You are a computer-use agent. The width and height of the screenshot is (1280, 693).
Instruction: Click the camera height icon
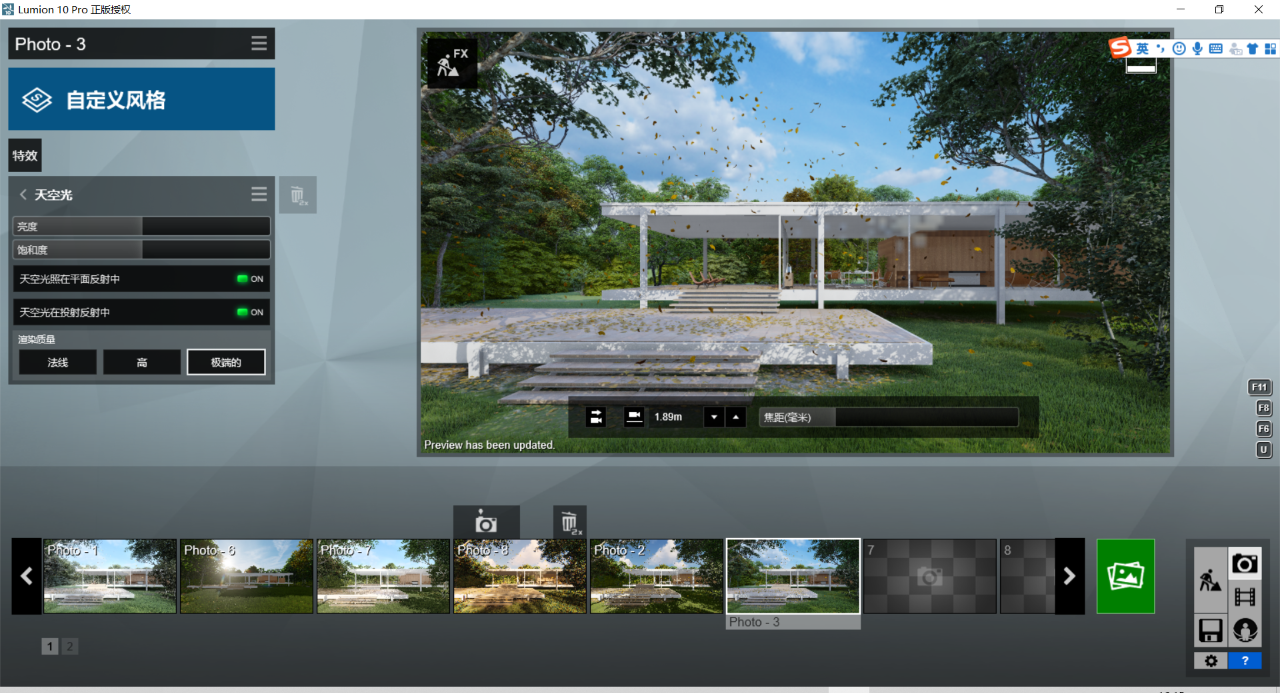tap(634, 417)
